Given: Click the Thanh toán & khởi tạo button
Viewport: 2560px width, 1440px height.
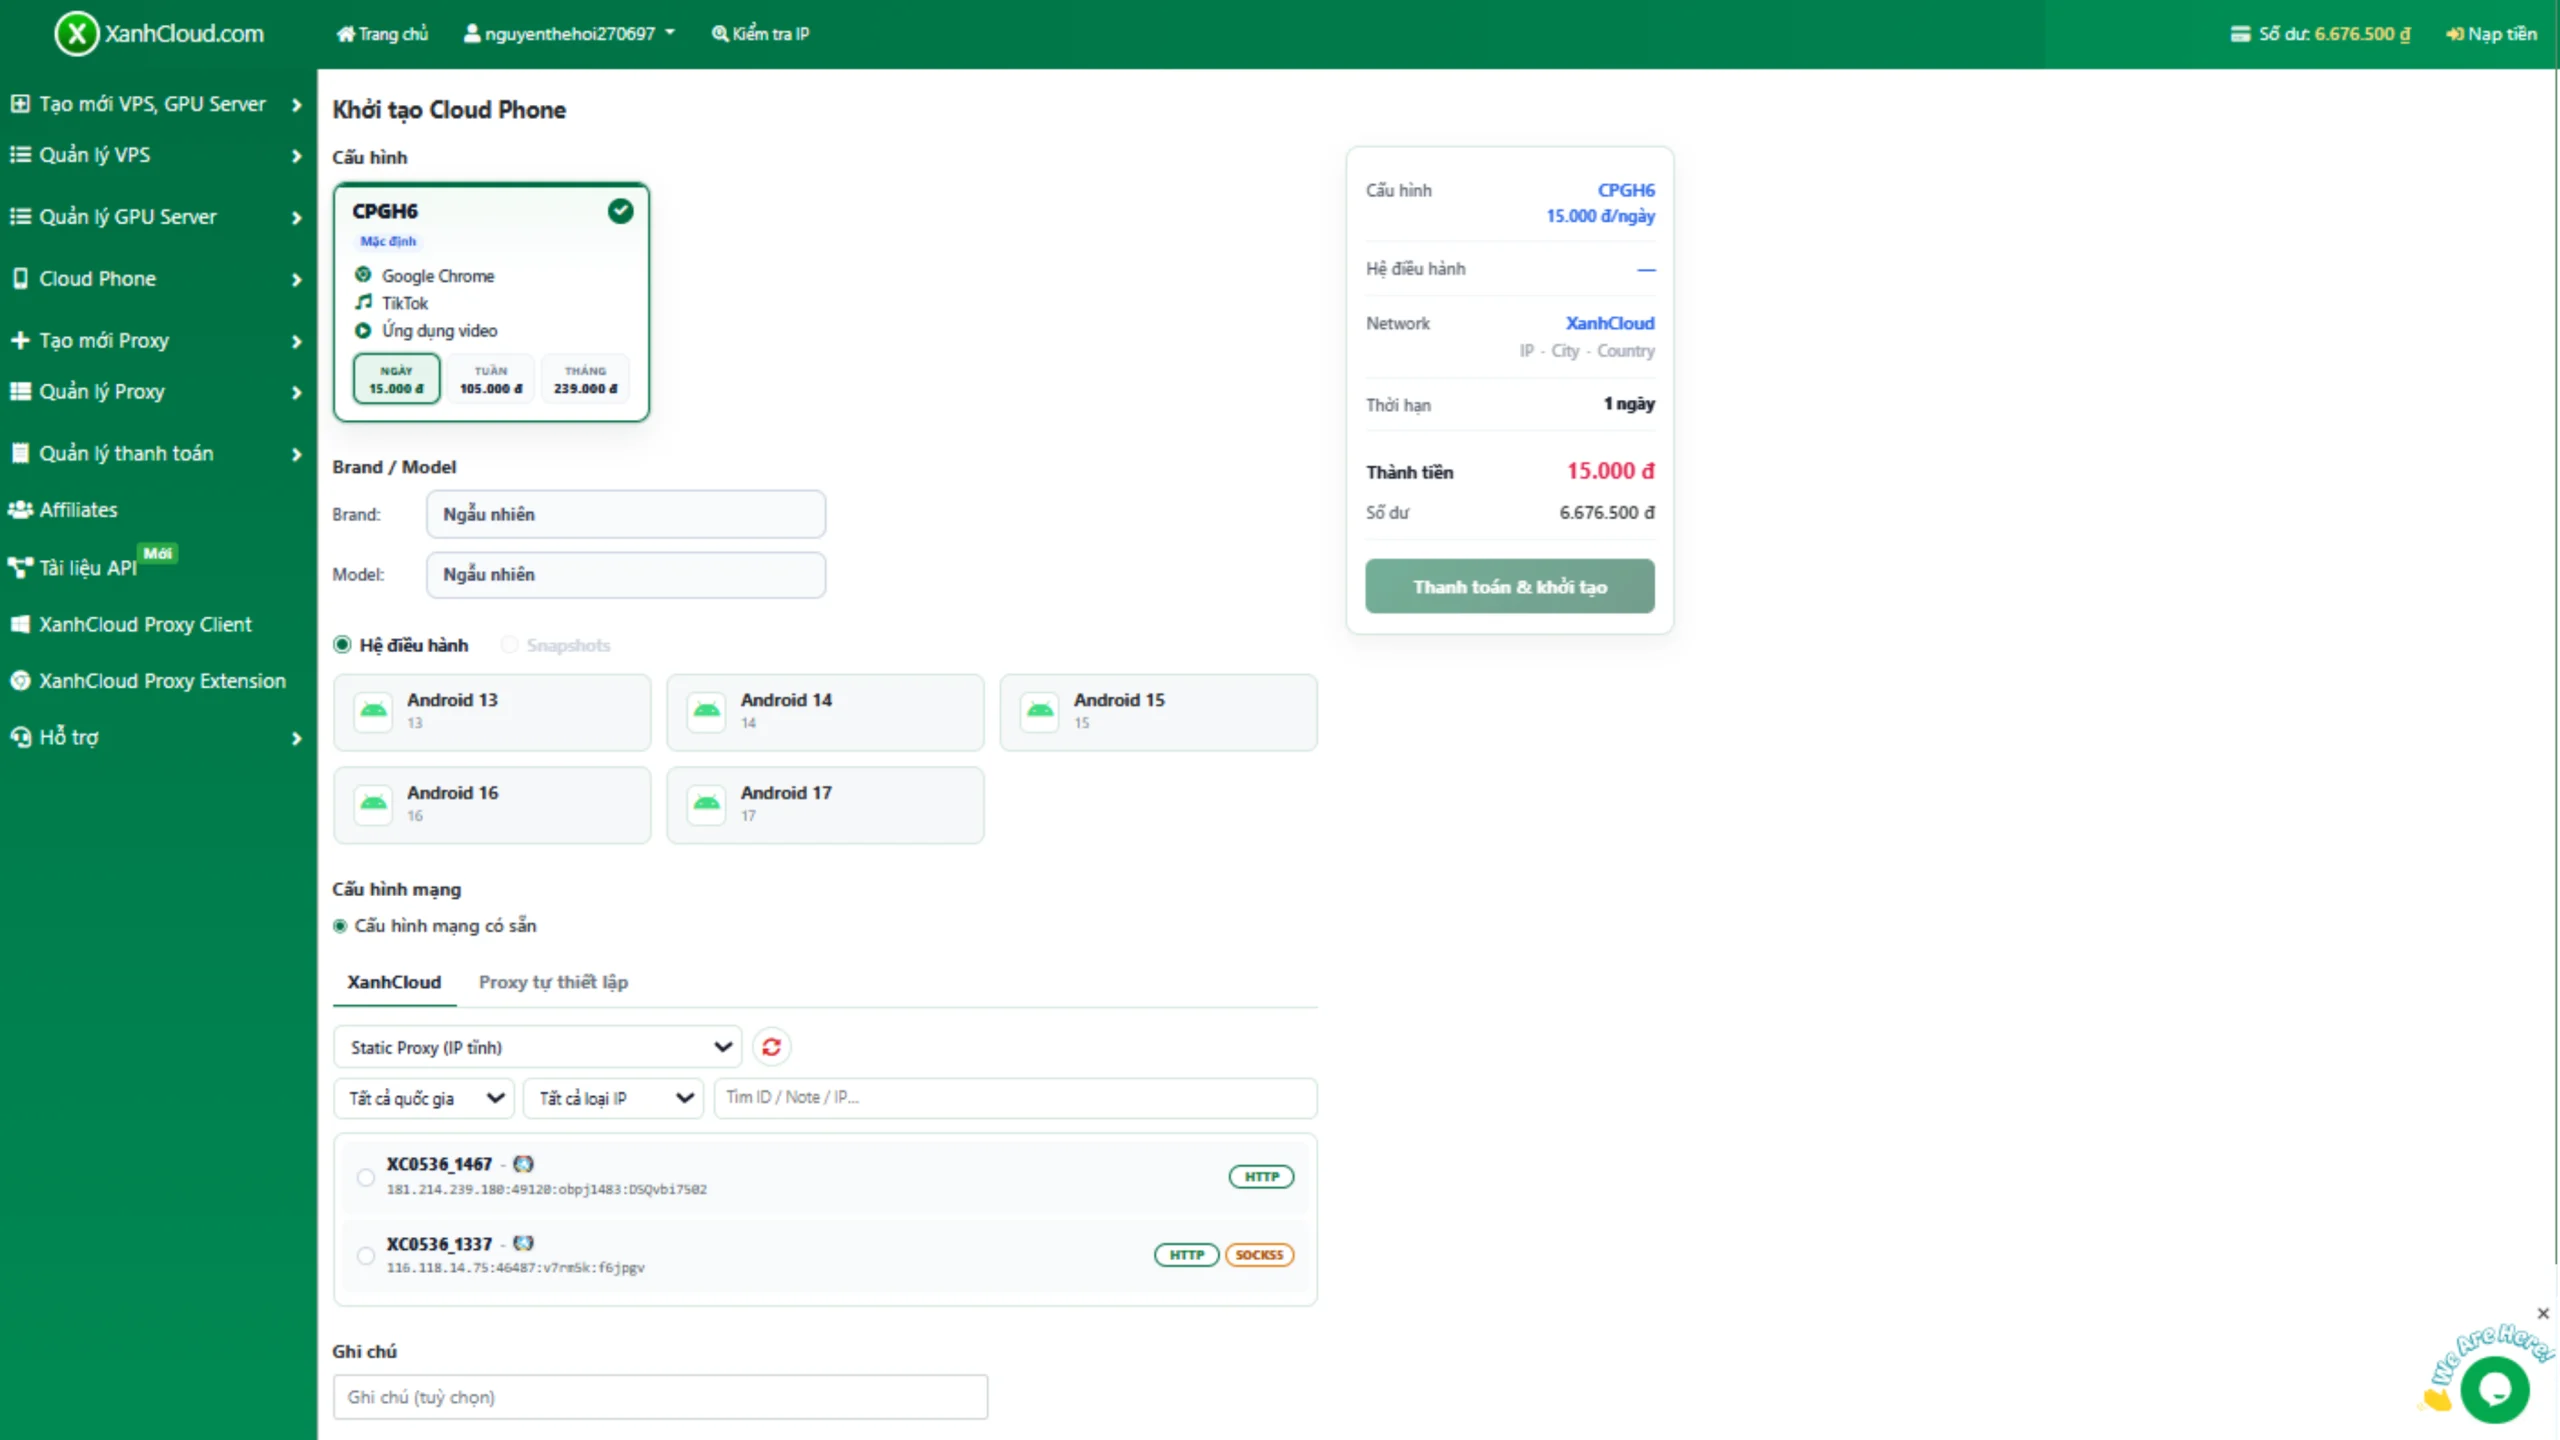Looking at the screenshot, I should (1510, 587).
